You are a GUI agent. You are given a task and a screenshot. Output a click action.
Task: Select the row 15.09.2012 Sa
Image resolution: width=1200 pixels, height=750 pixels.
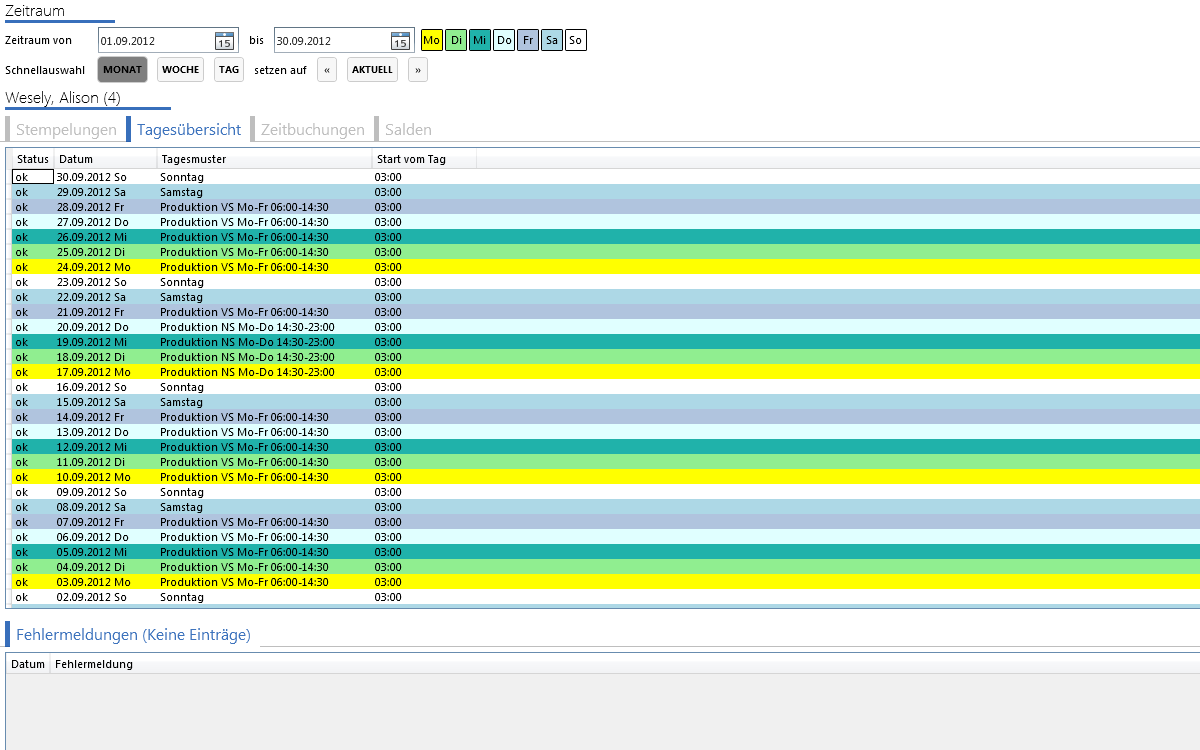coord(606,402)
